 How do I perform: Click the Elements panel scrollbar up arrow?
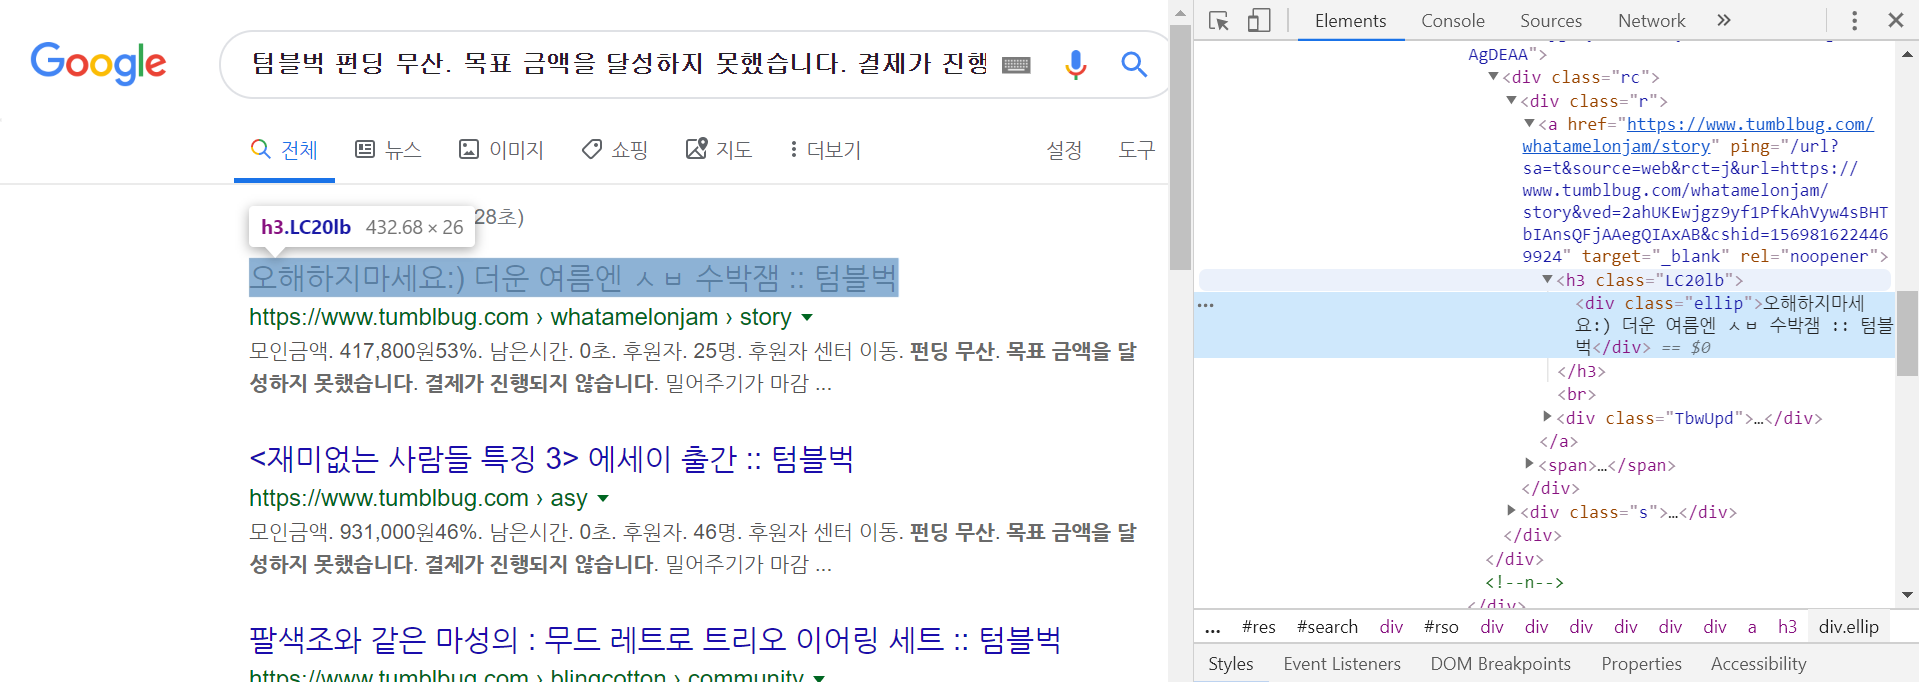pos(1908,54)
